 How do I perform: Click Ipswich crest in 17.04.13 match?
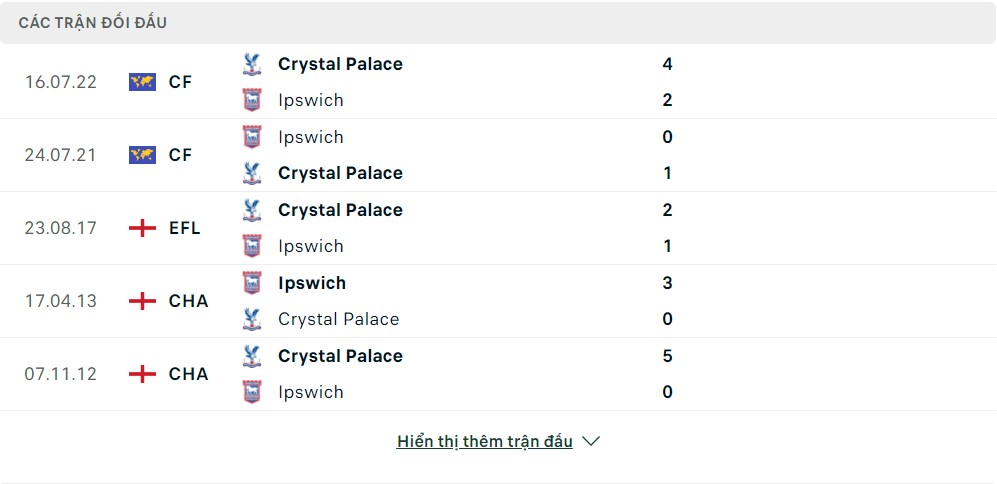coord(252,283)
